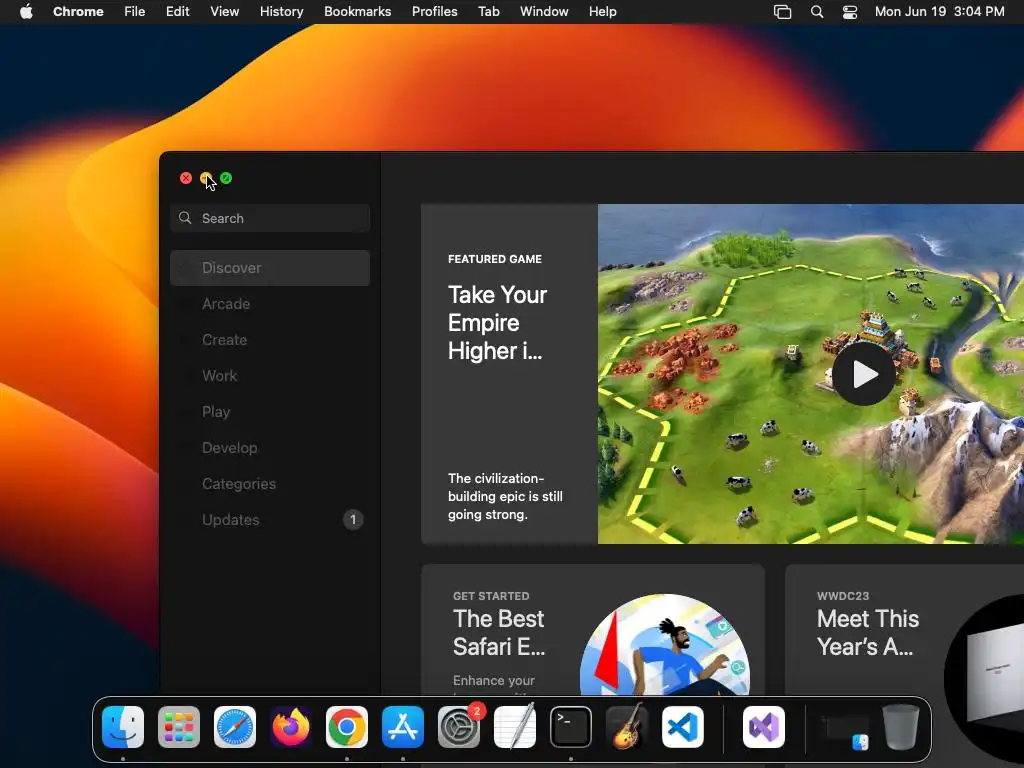Viewport: 1024px width, 768px height.
Task: Launch Firefox from the Dock
Action: click(291, 727)
